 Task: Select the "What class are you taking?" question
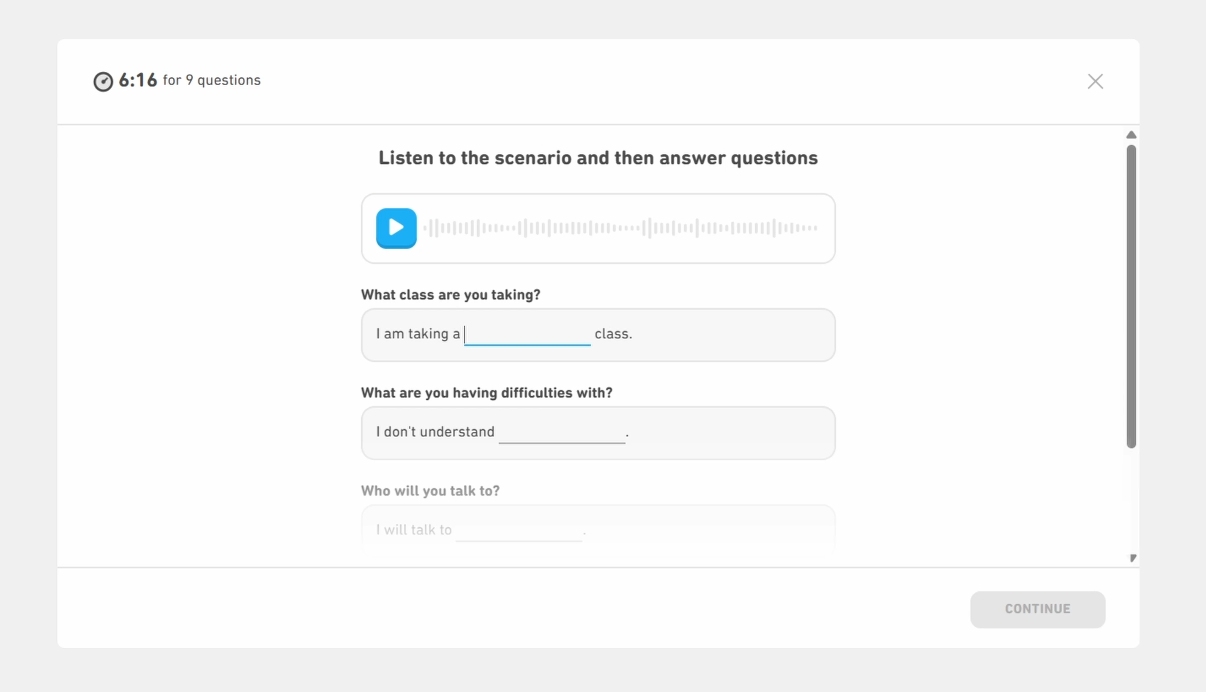click(x=450, y=295)
